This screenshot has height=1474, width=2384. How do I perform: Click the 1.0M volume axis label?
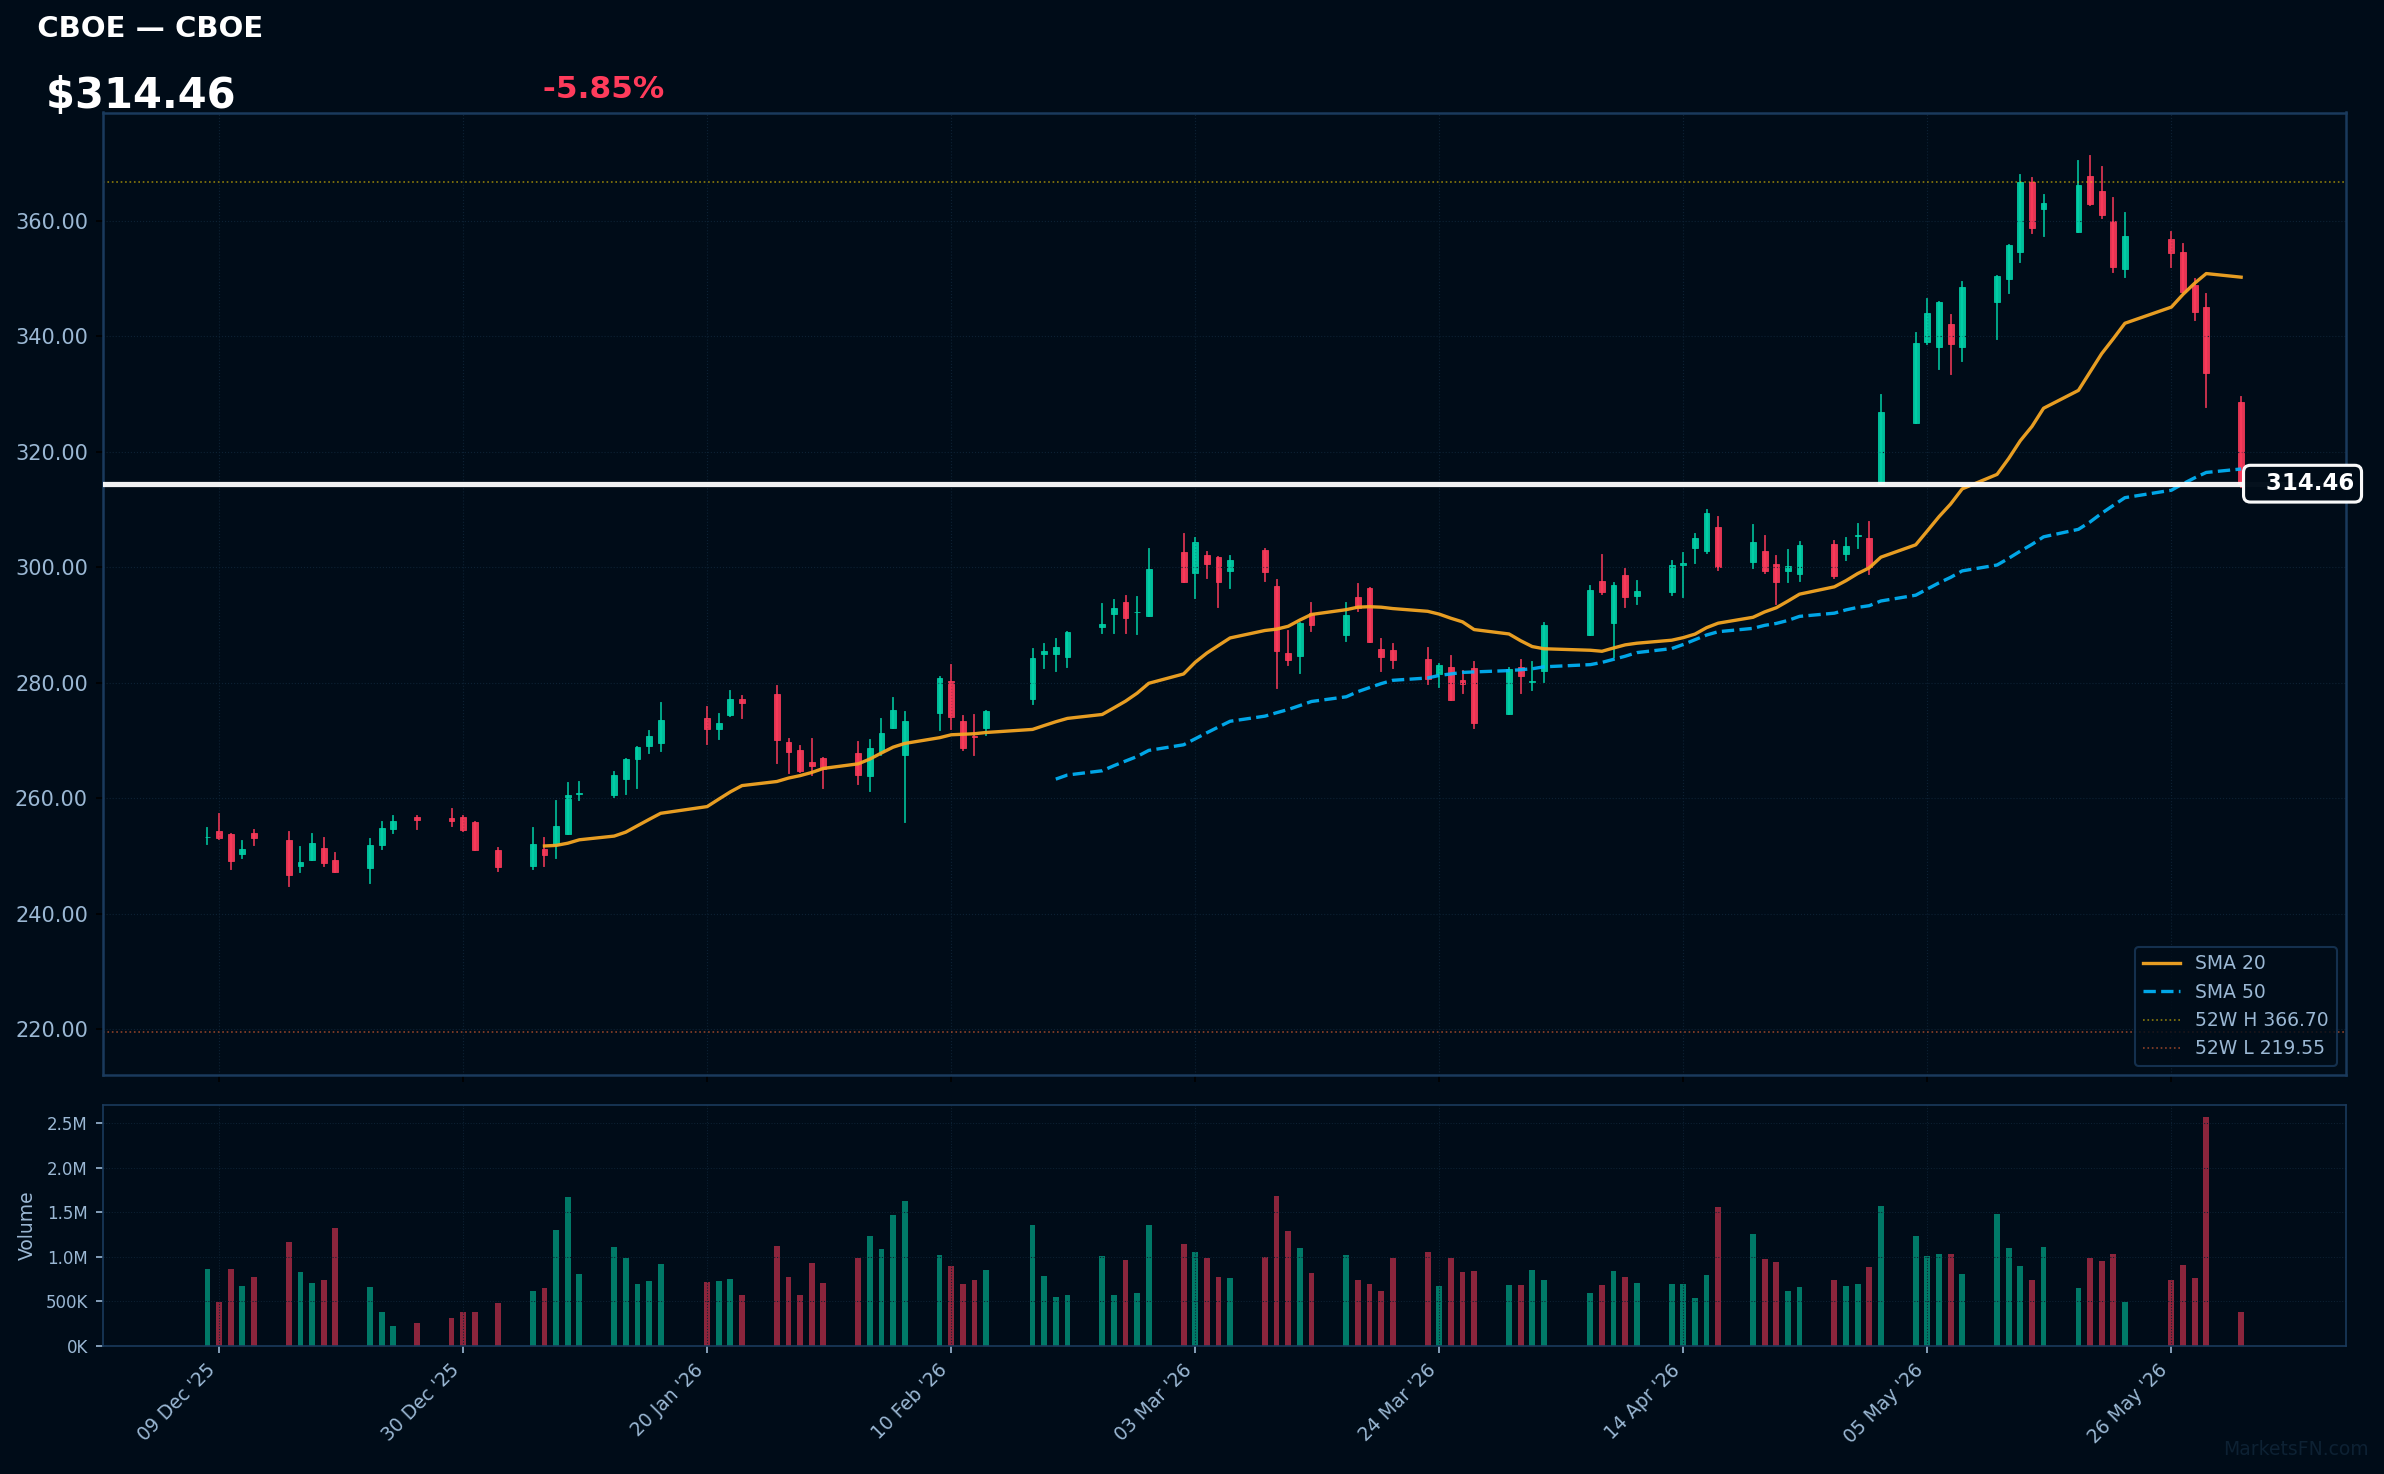click(x=67, y=1257)
